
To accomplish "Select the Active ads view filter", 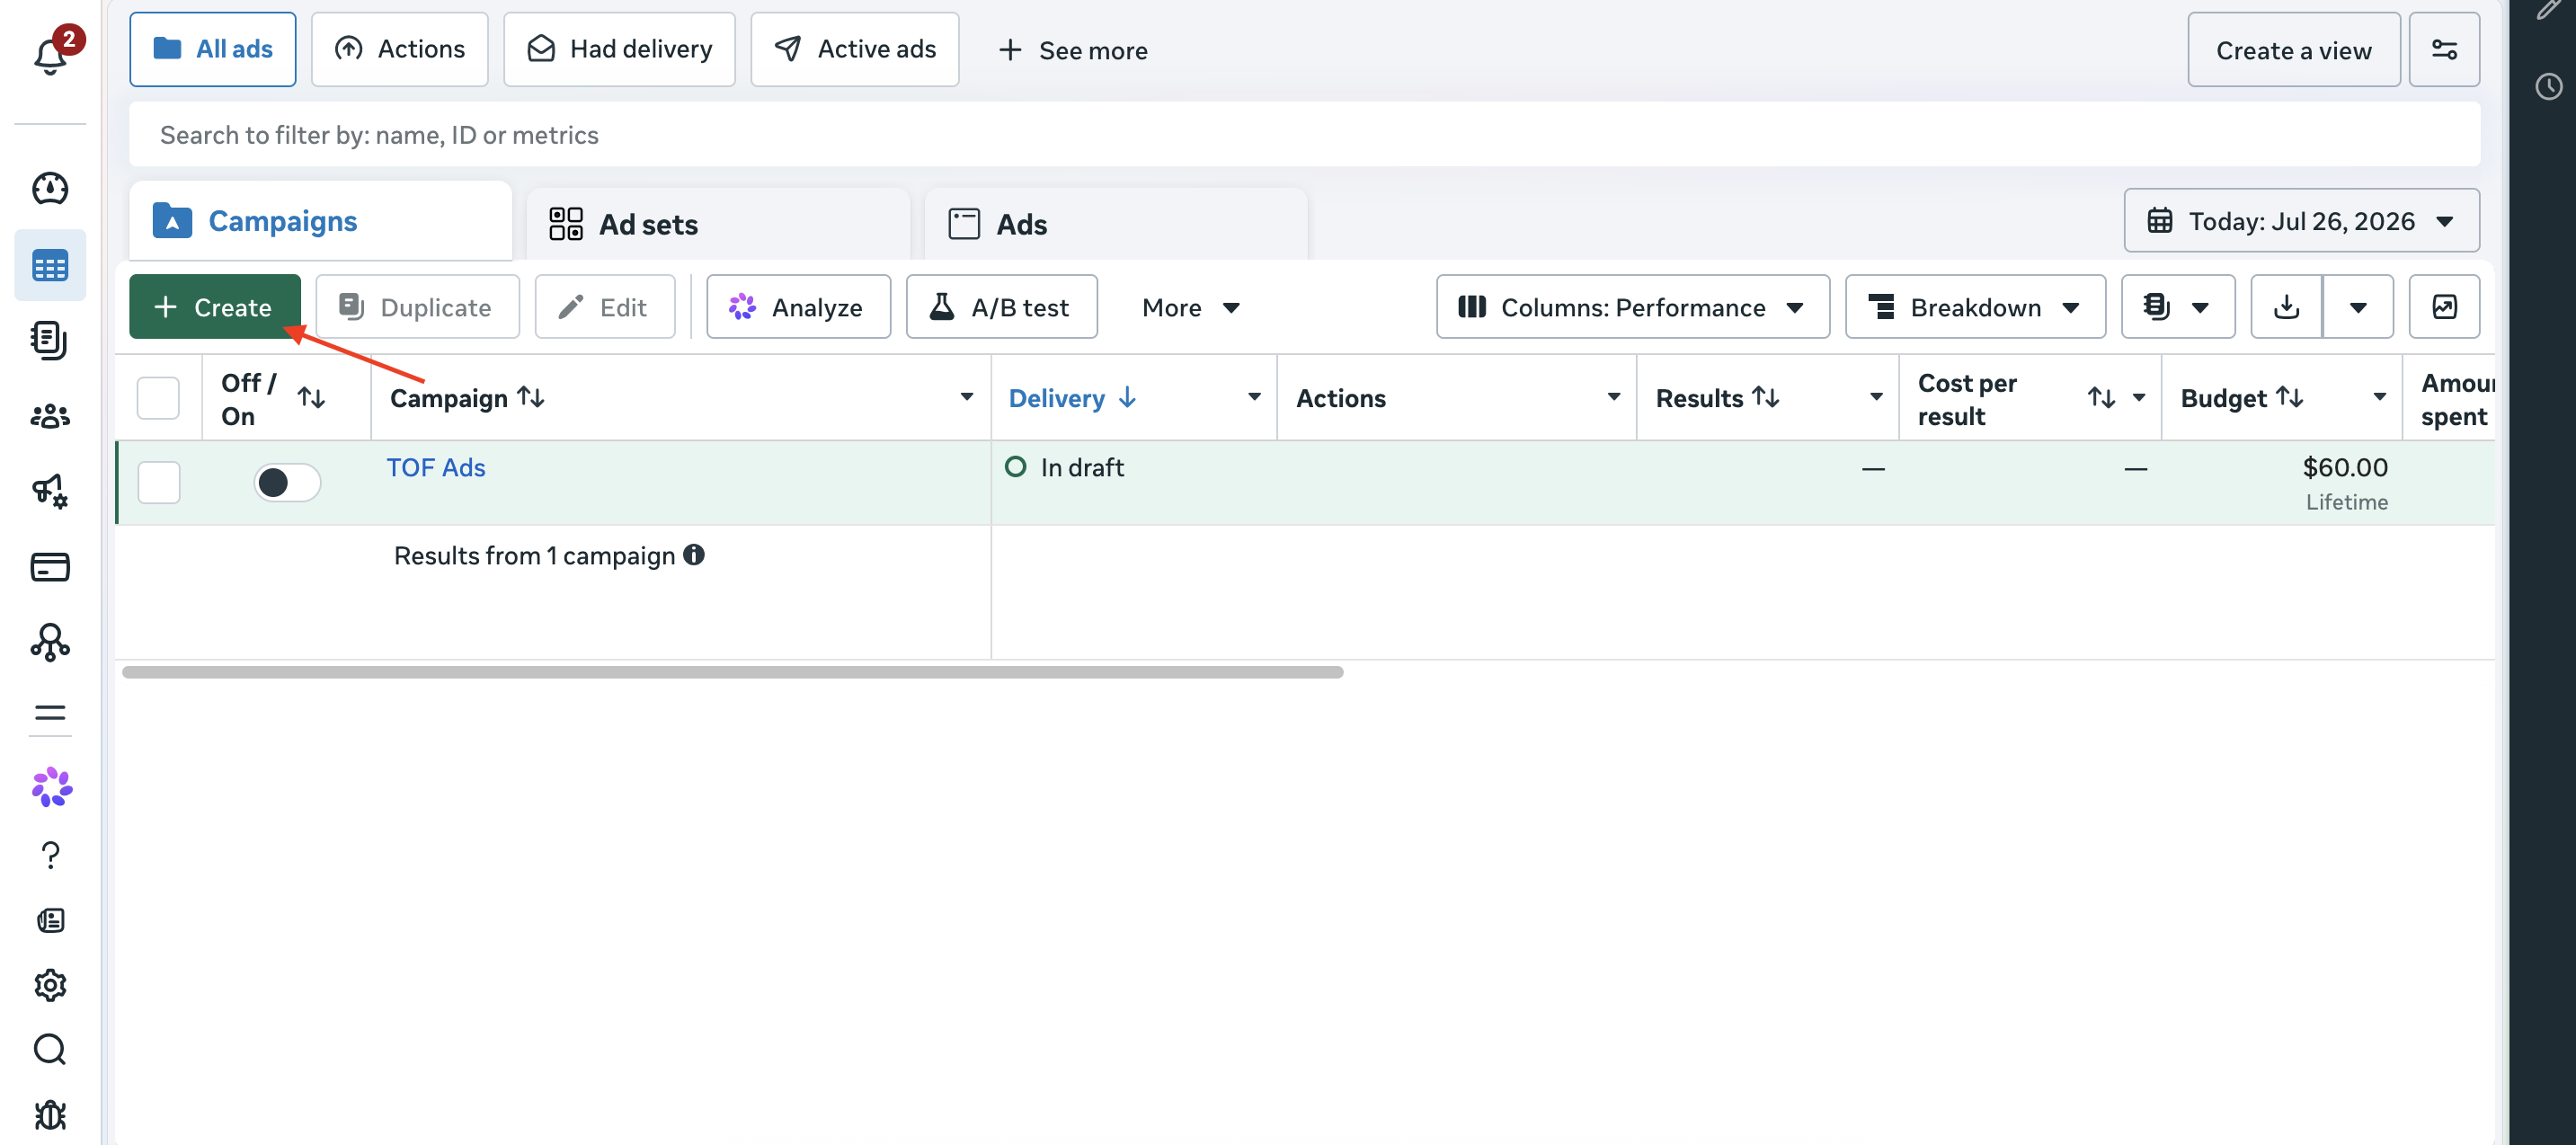I will [x=855, y=50].
